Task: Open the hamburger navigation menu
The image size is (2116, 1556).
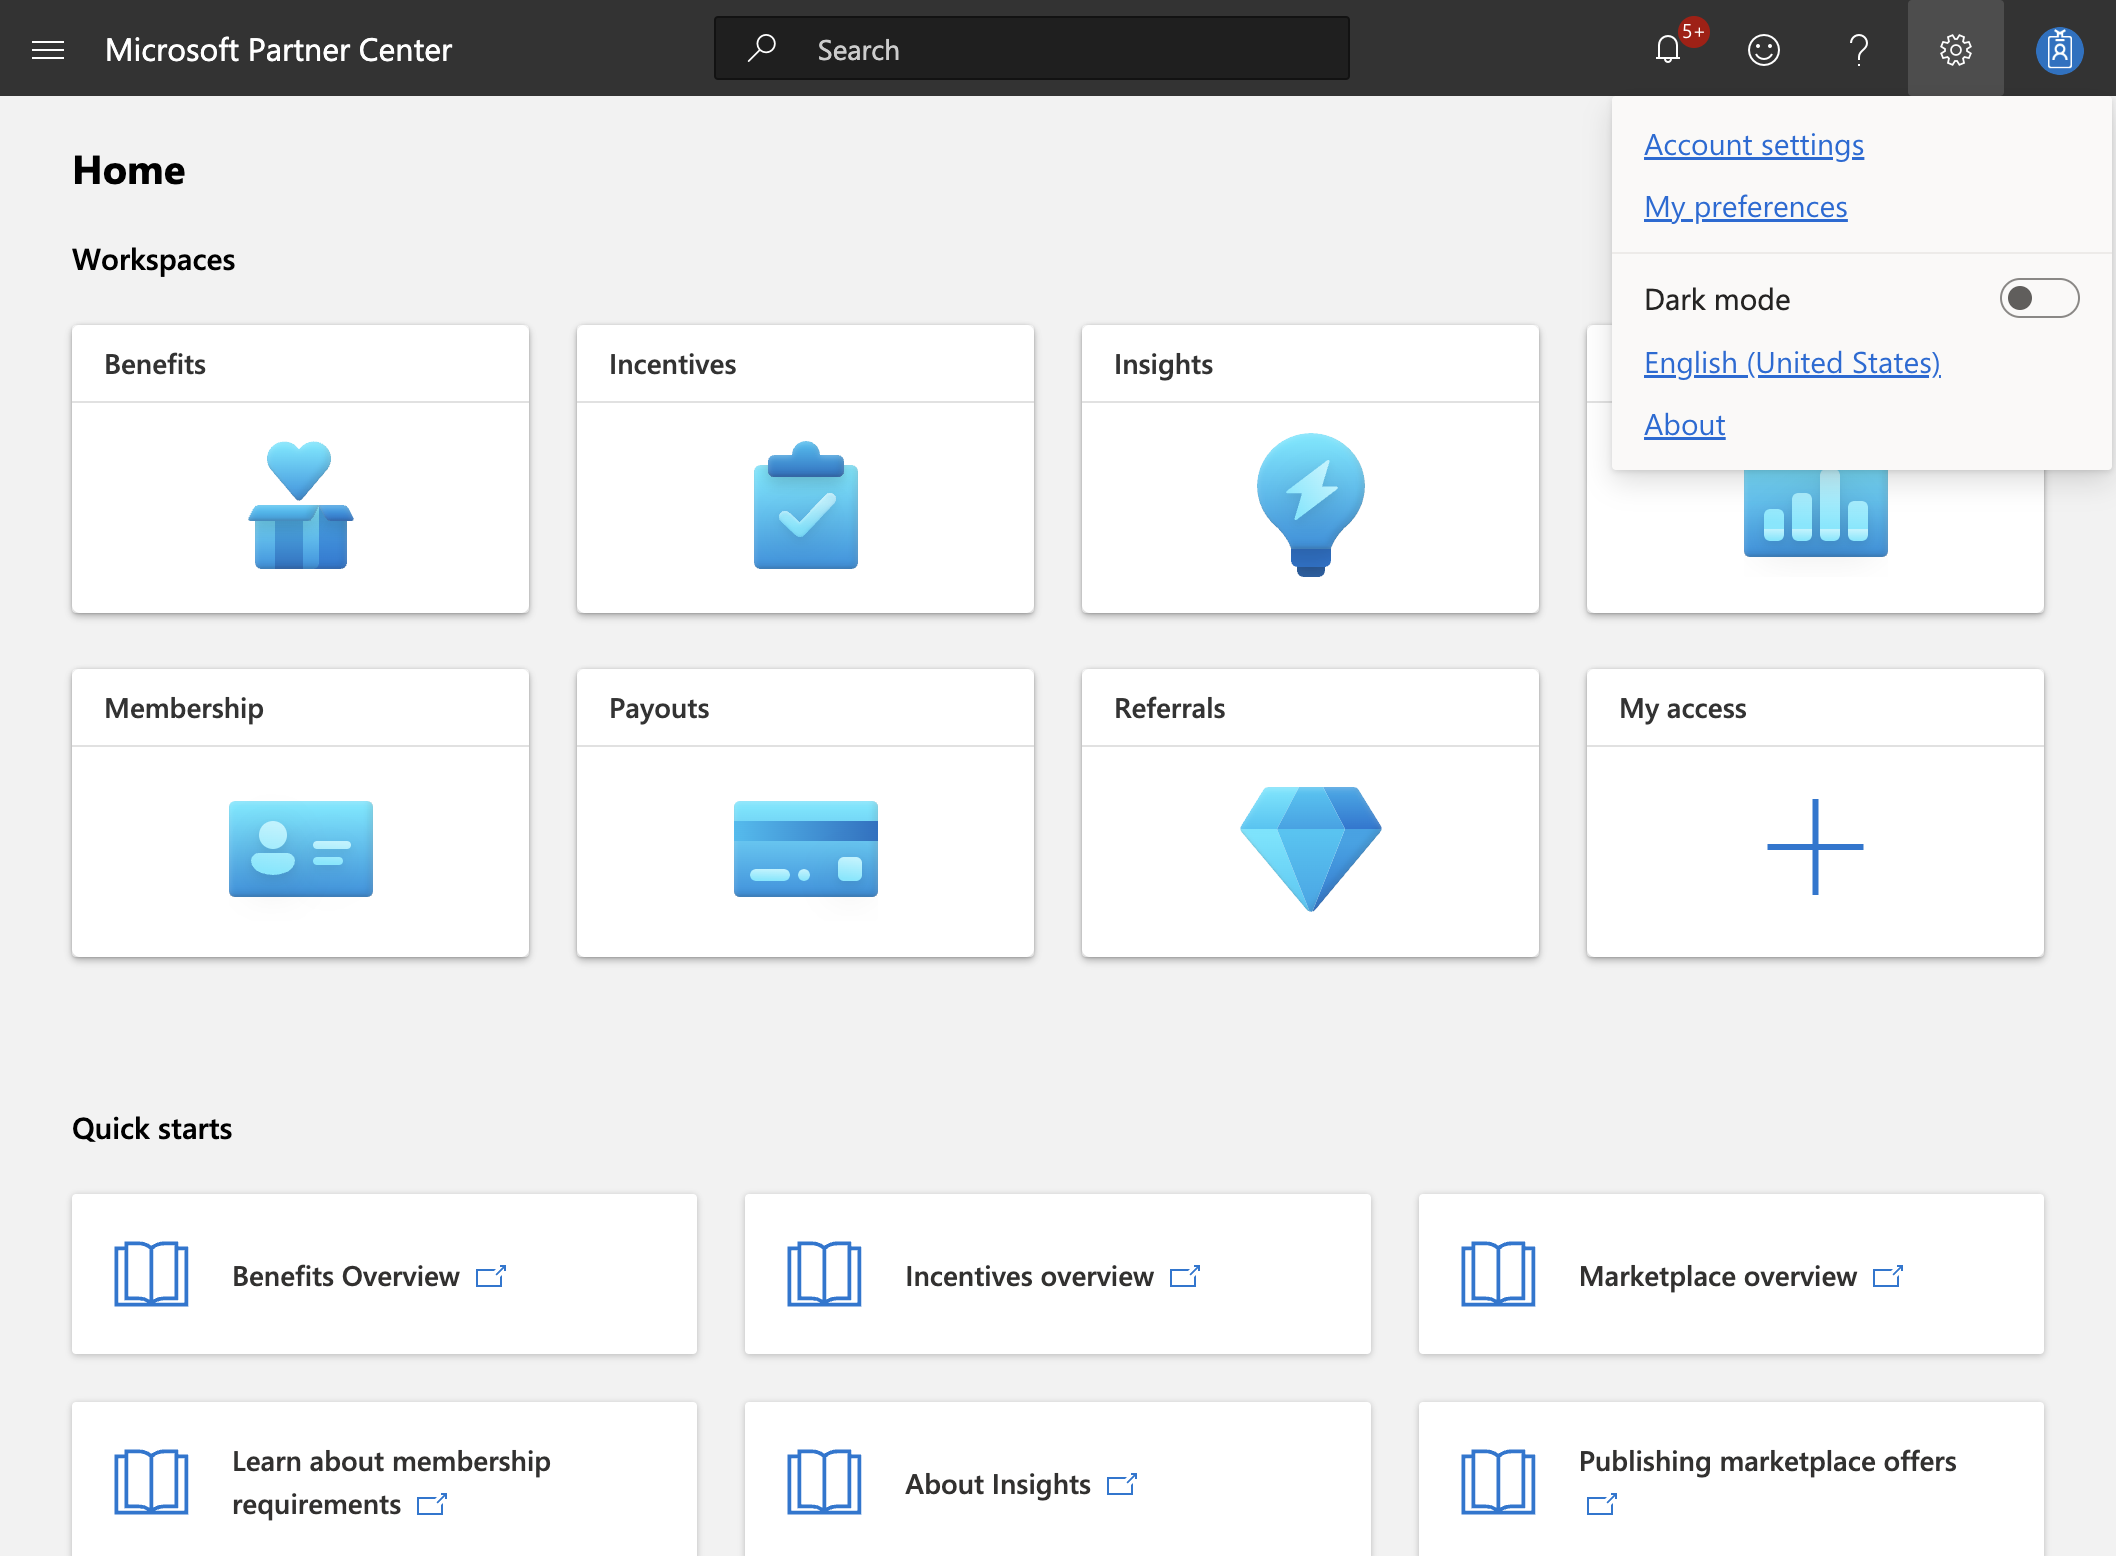Action: [x=48, y=49]
